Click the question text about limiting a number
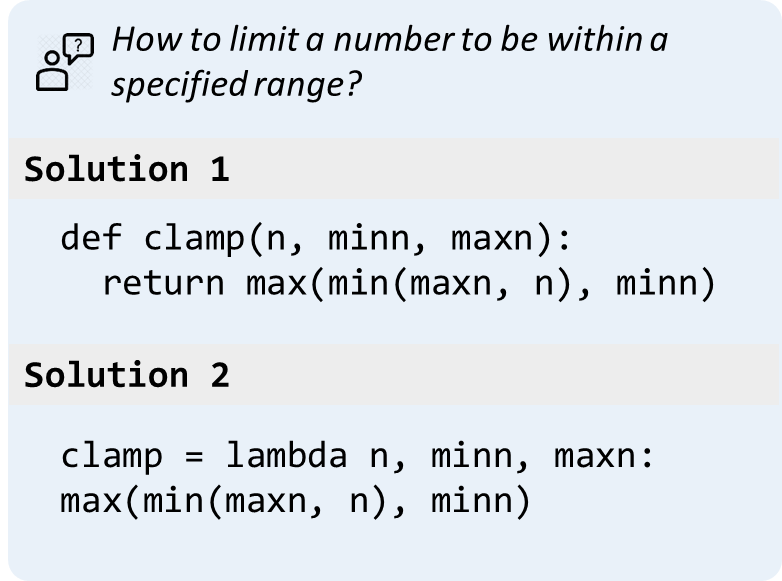The height and width of the screenshot is (581, 782). [x=389, y=62]
